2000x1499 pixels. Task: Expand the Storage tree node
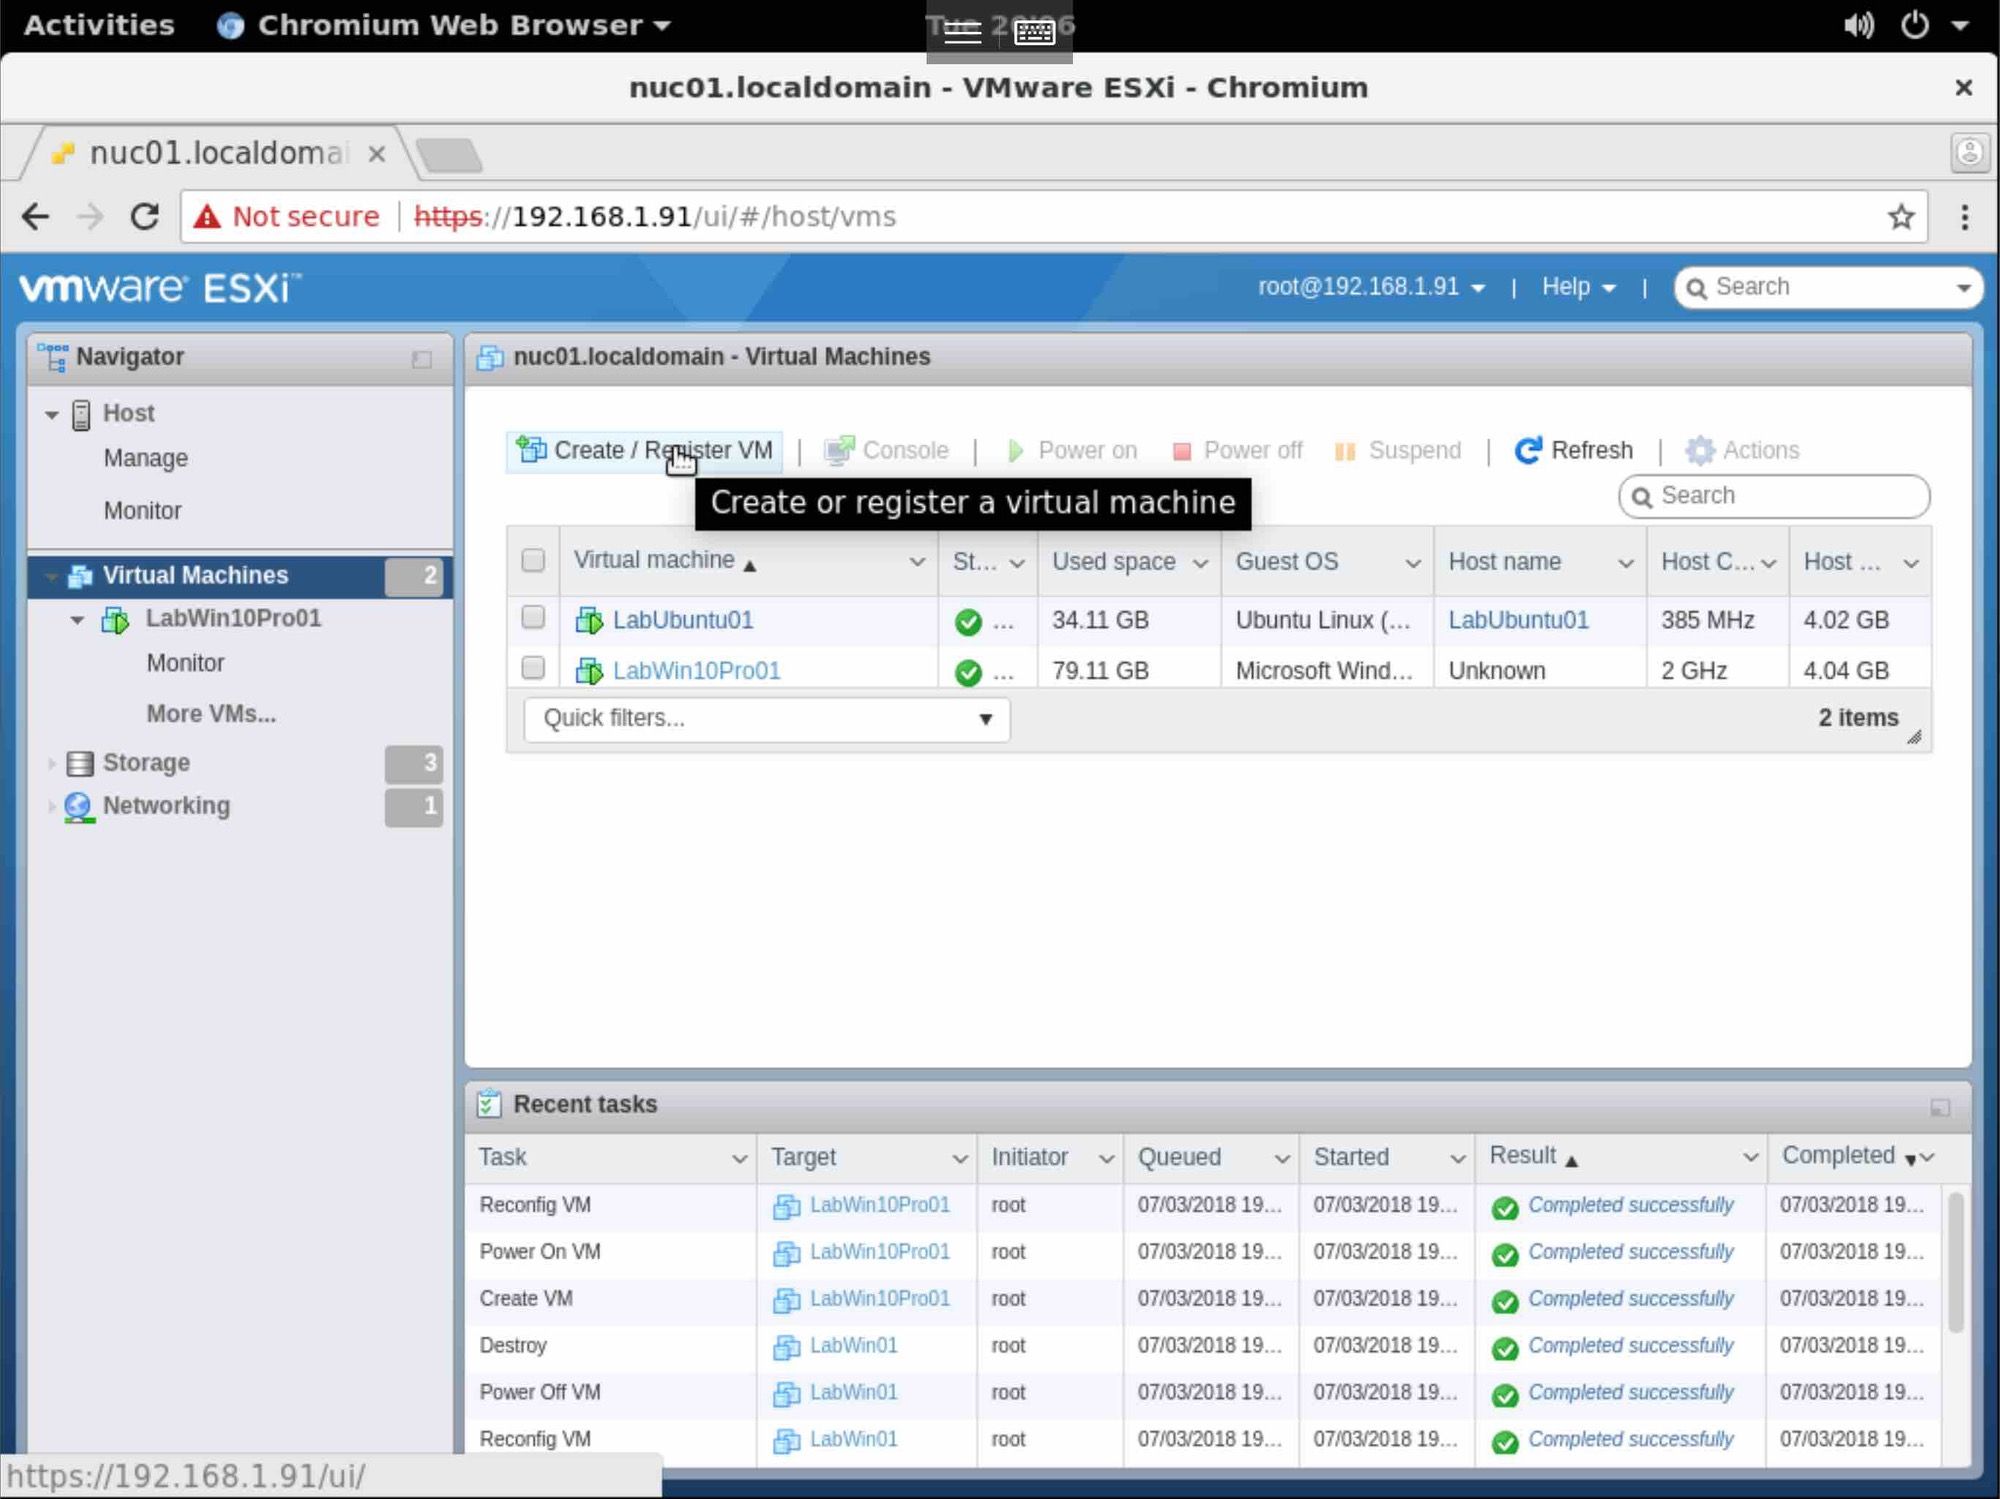click(51, 764)
